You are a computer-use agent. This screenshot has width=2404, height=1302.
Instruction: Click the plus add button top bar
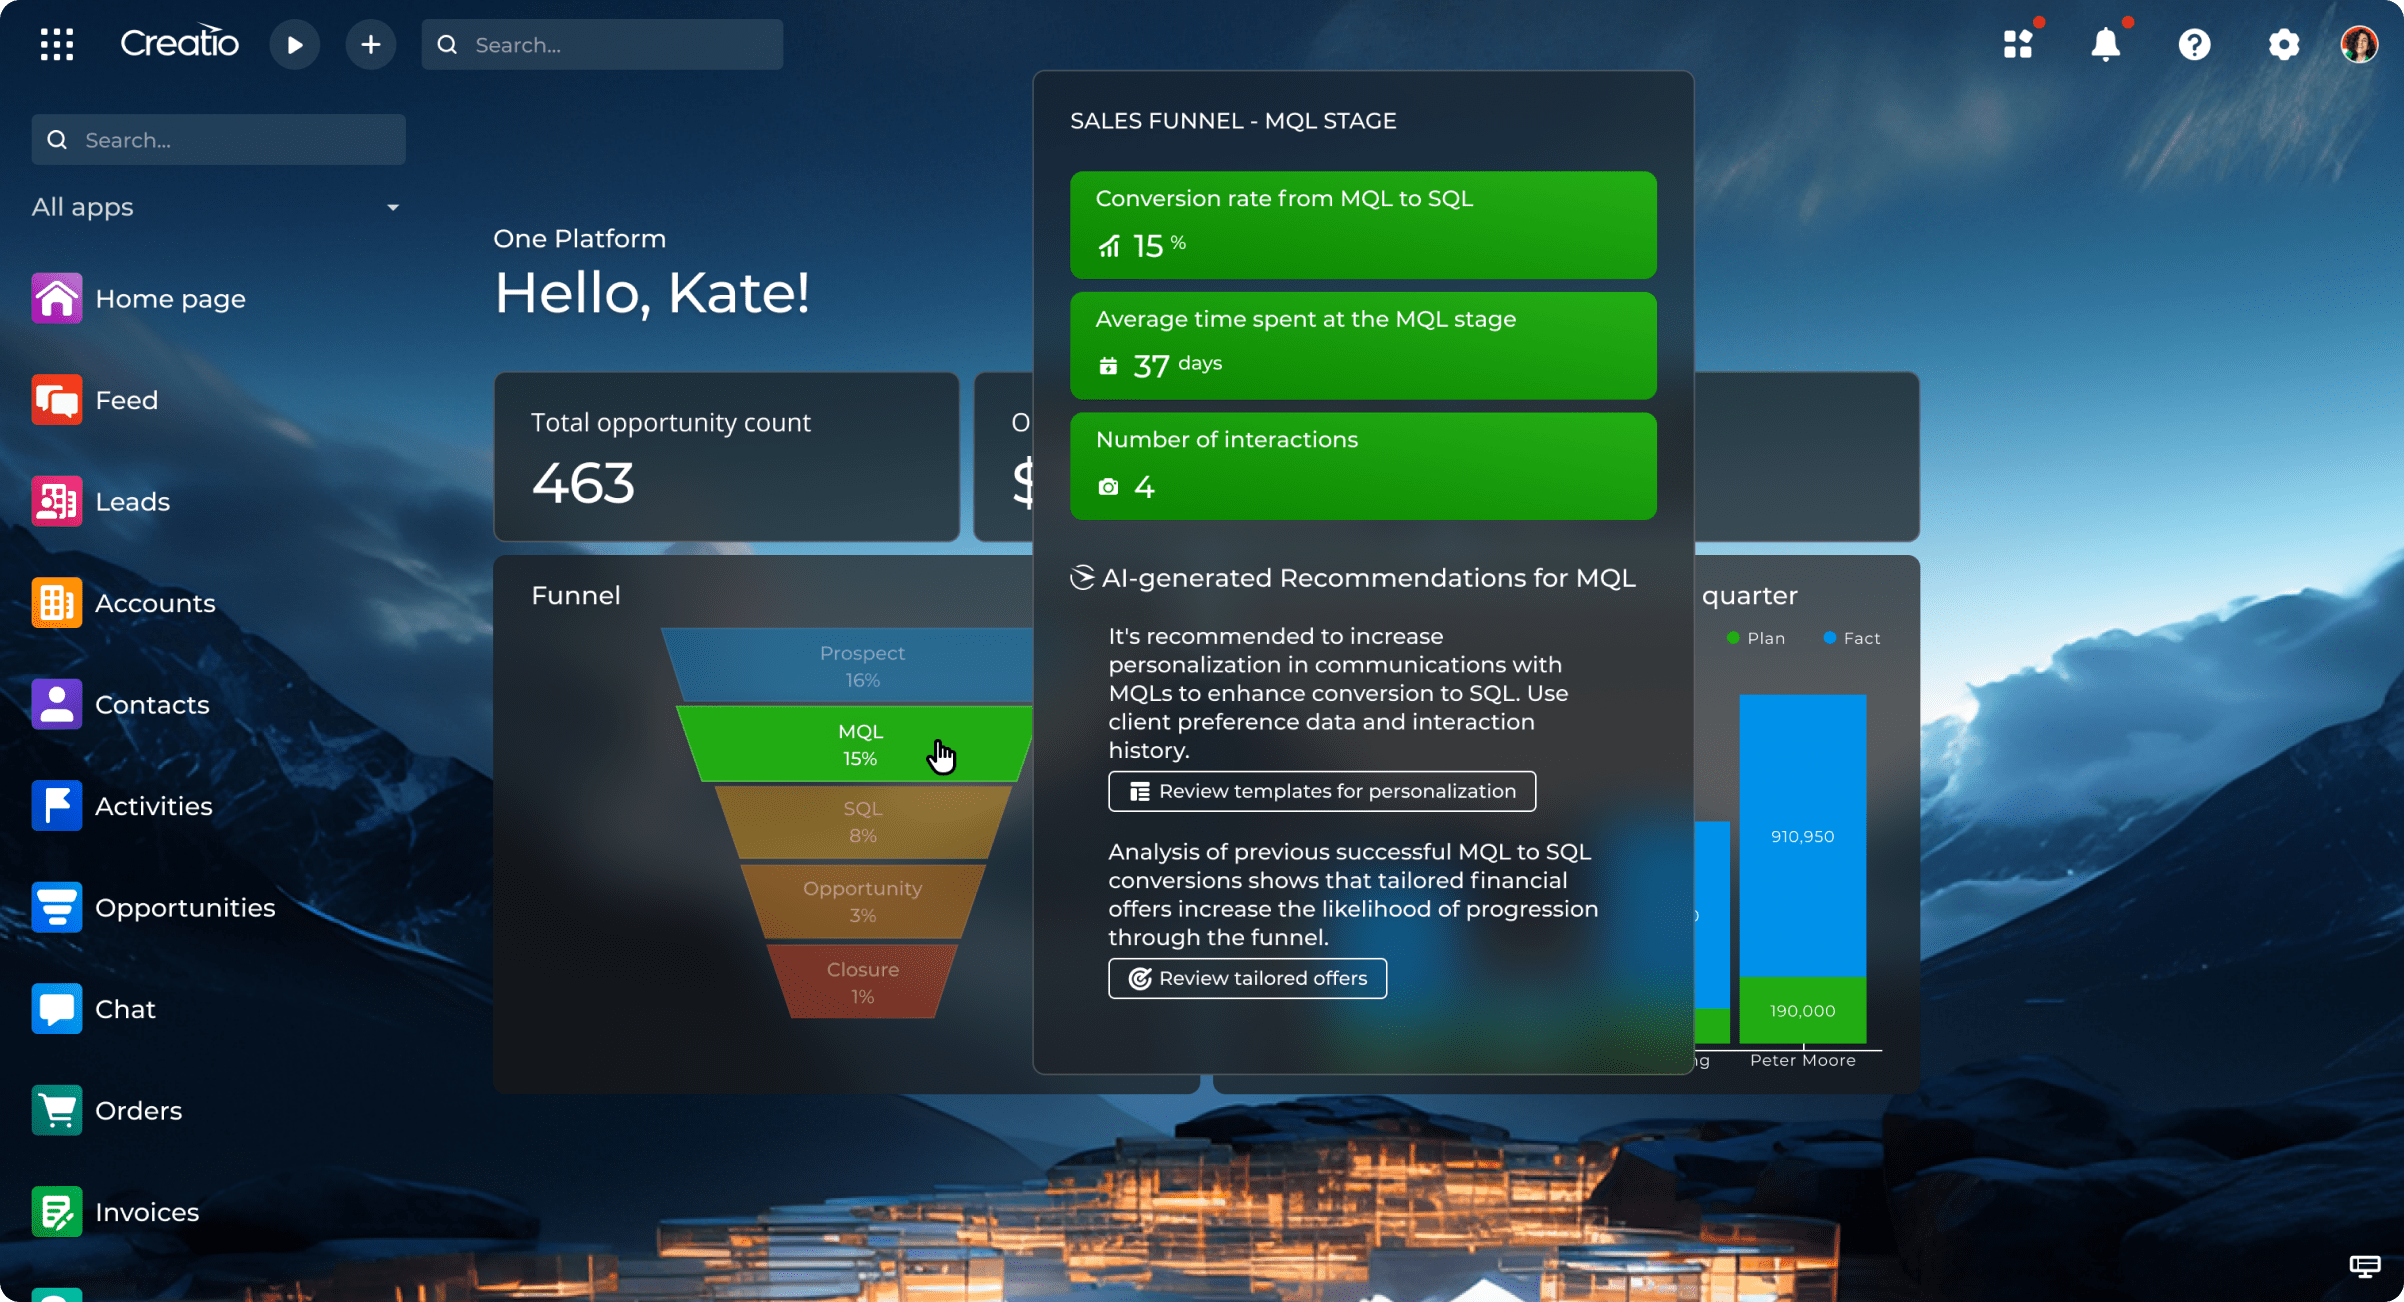[x=370, y=45]
